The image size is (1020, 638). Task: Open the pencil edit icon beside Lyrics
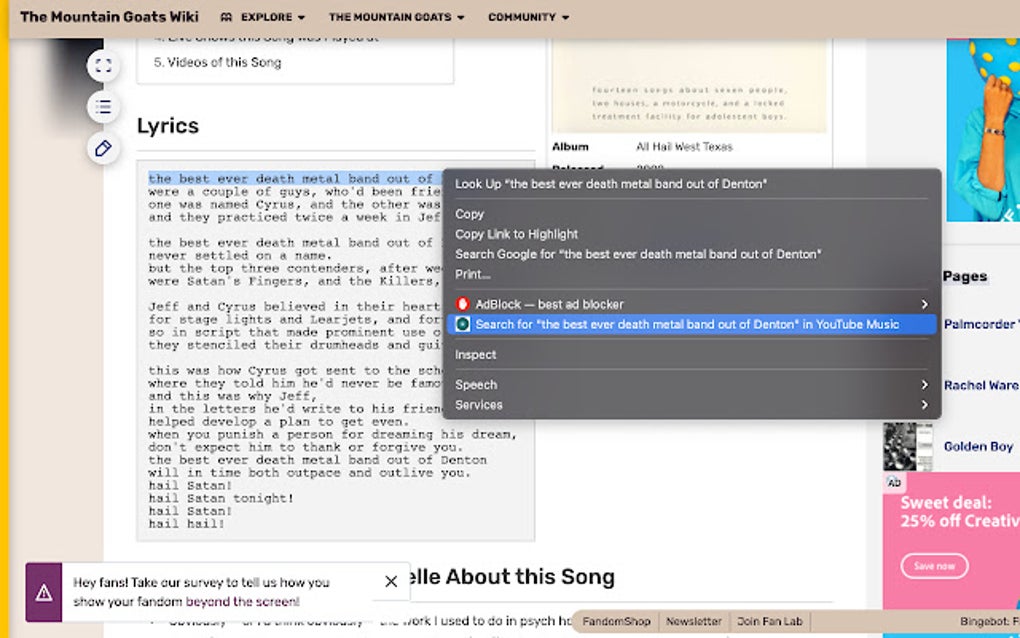tap(103, 148)
